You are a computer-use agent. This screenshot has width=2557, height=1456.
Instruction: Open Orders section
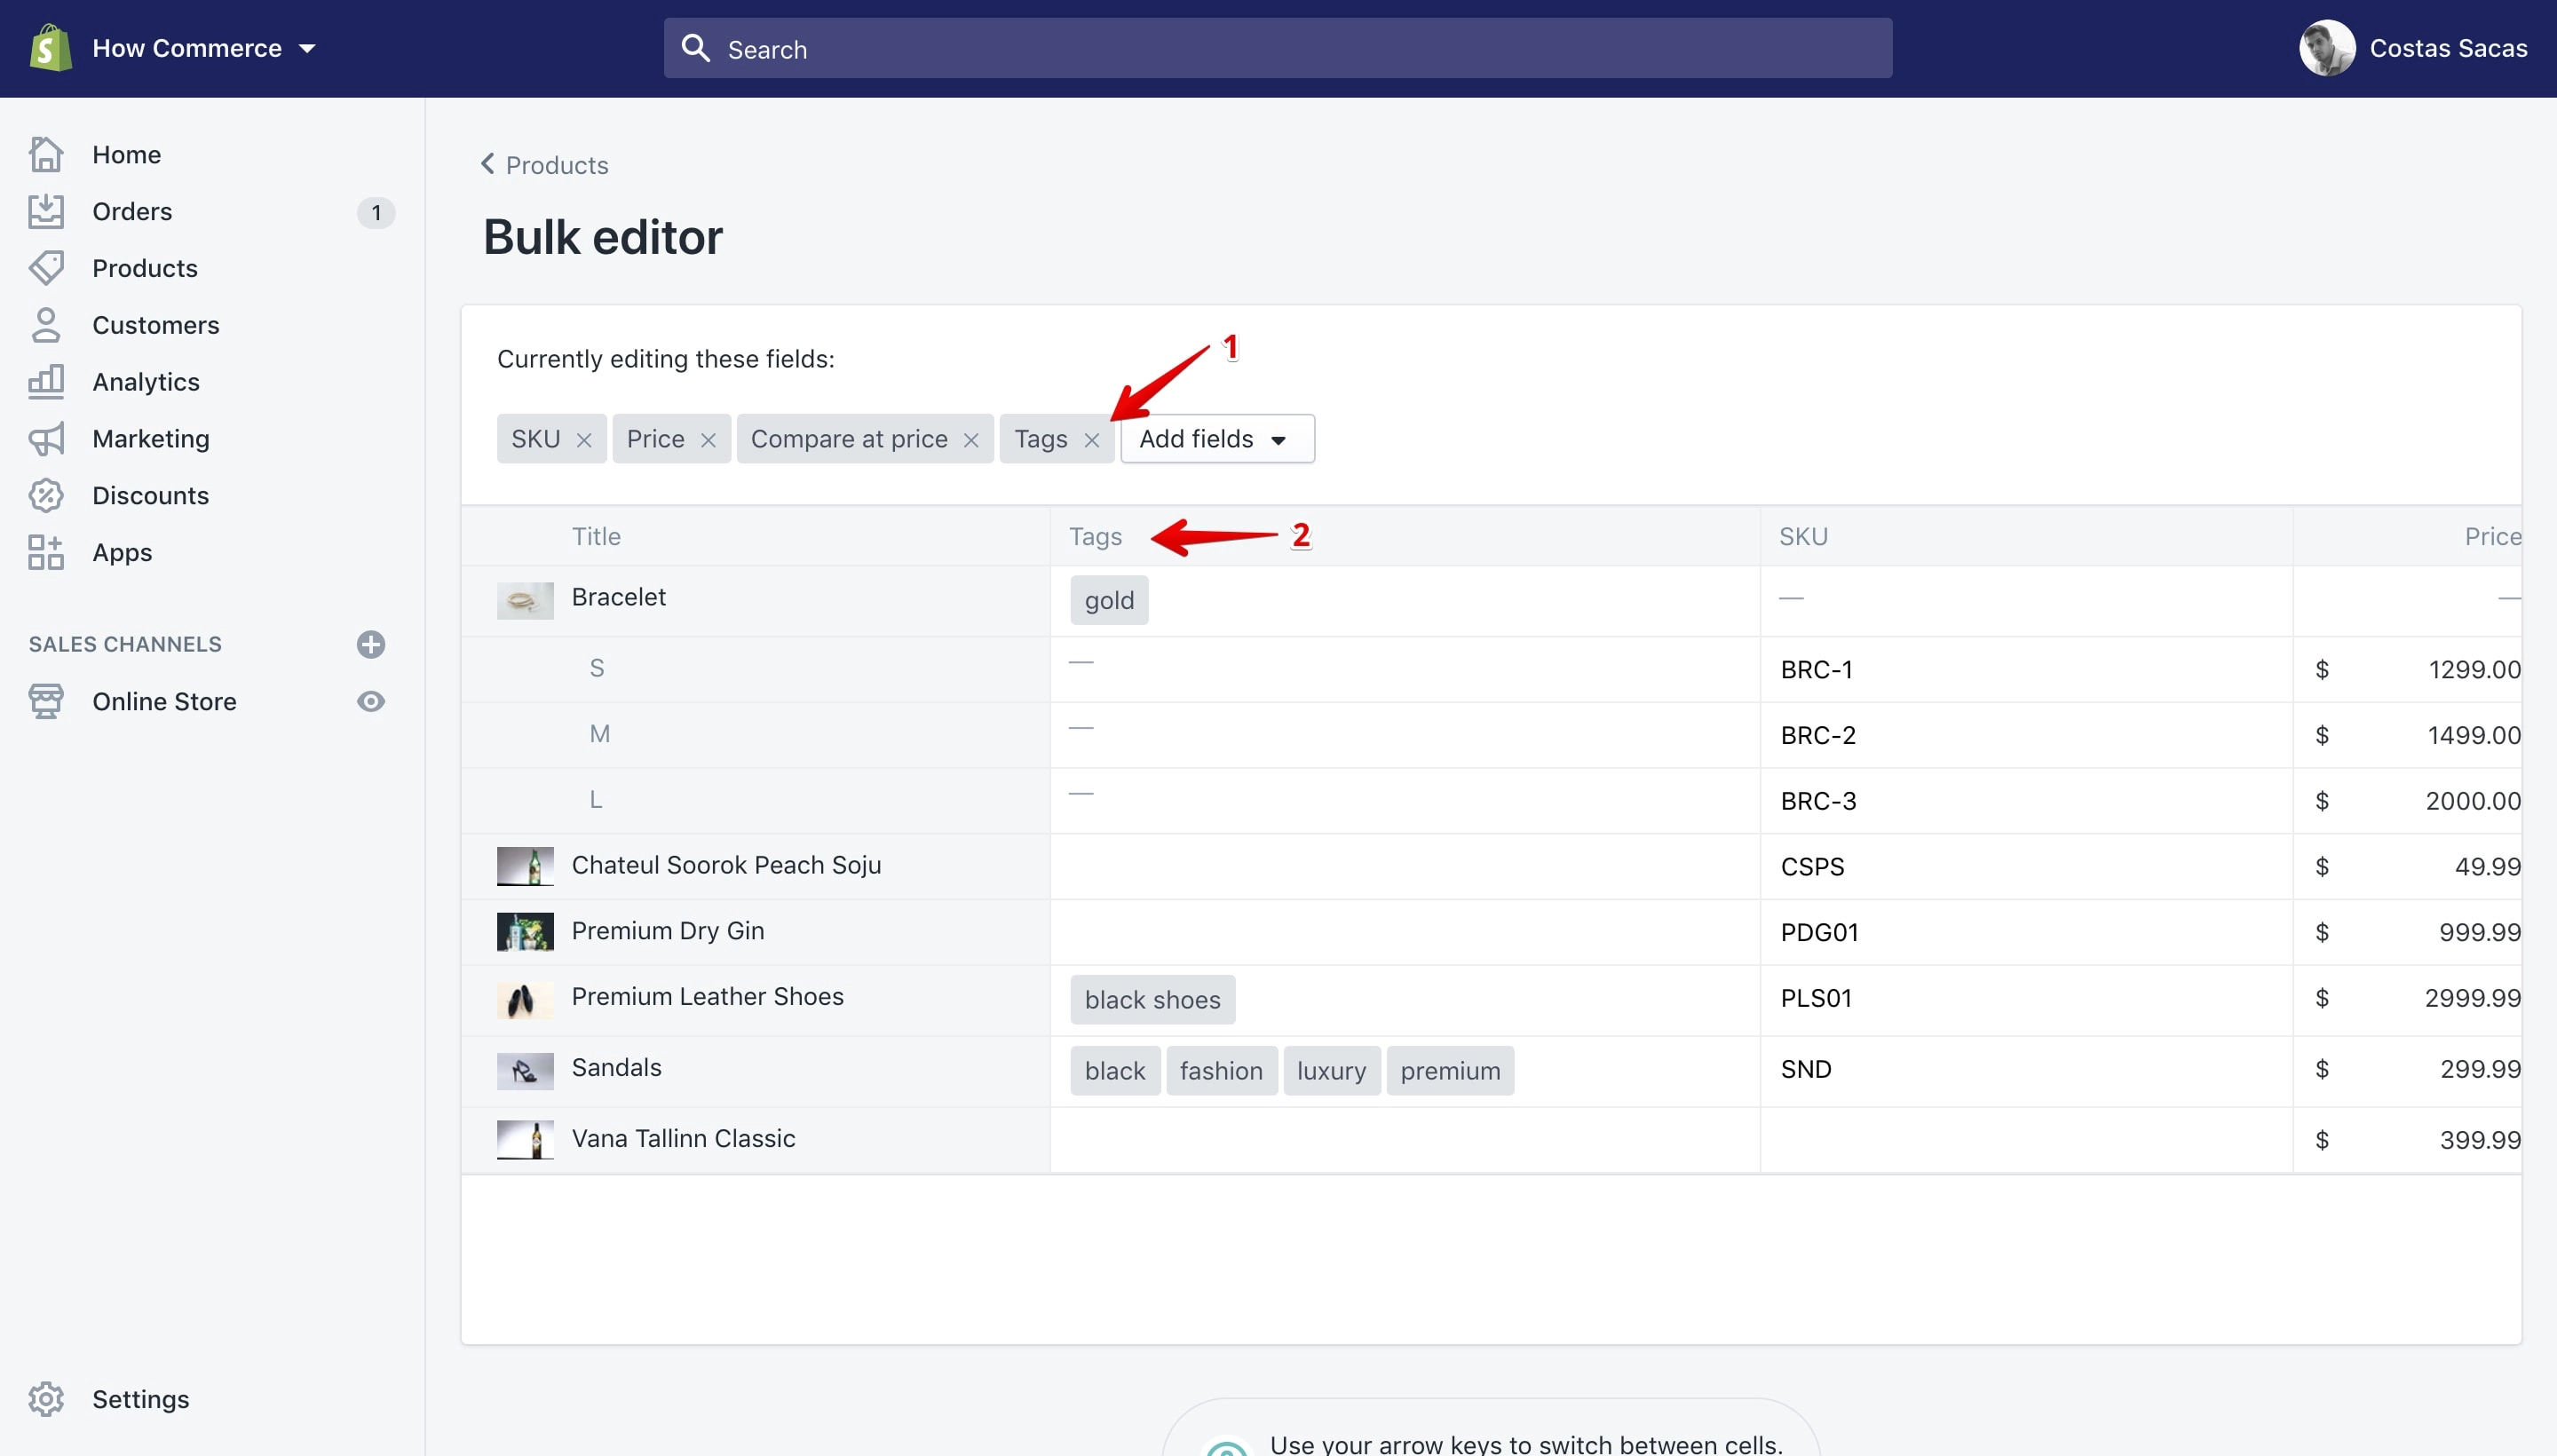(132, 211)
